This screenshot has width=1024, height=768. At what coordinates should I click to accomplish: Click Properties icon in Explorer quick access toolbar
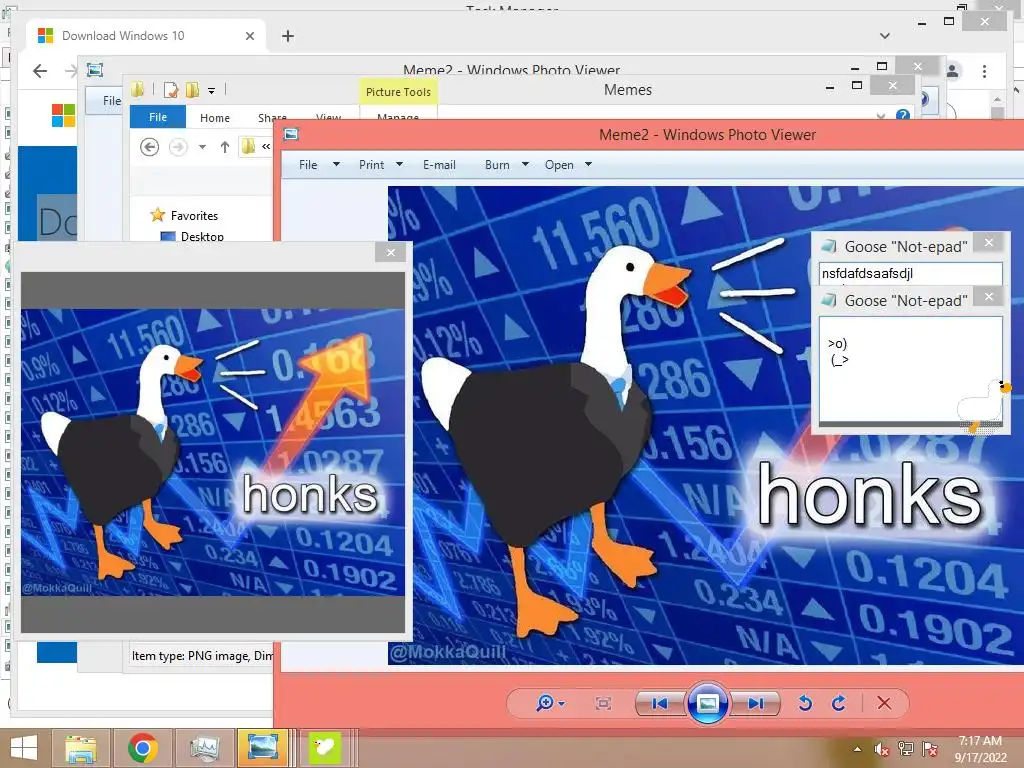coord(171,89)
